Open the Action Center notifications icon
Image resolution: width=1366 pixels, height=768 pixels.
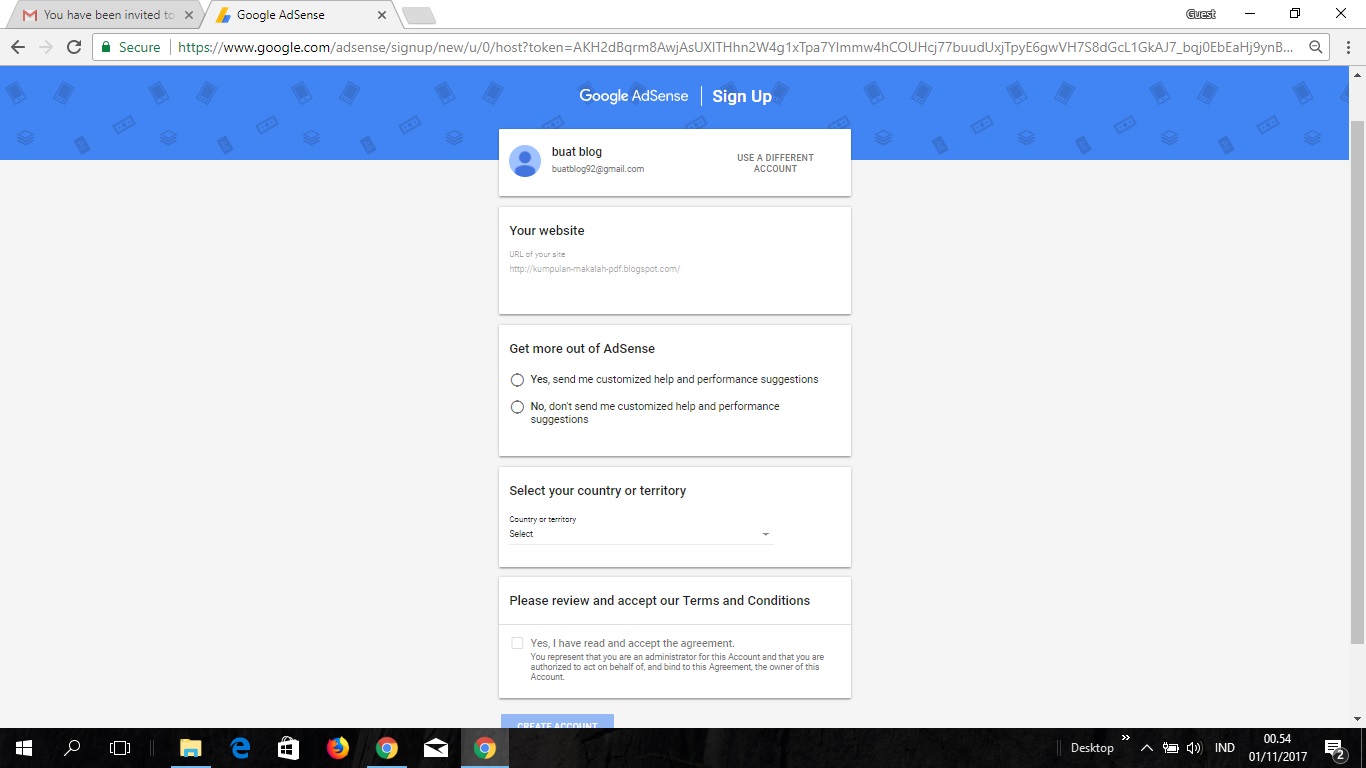click(x=1334, y=748)
